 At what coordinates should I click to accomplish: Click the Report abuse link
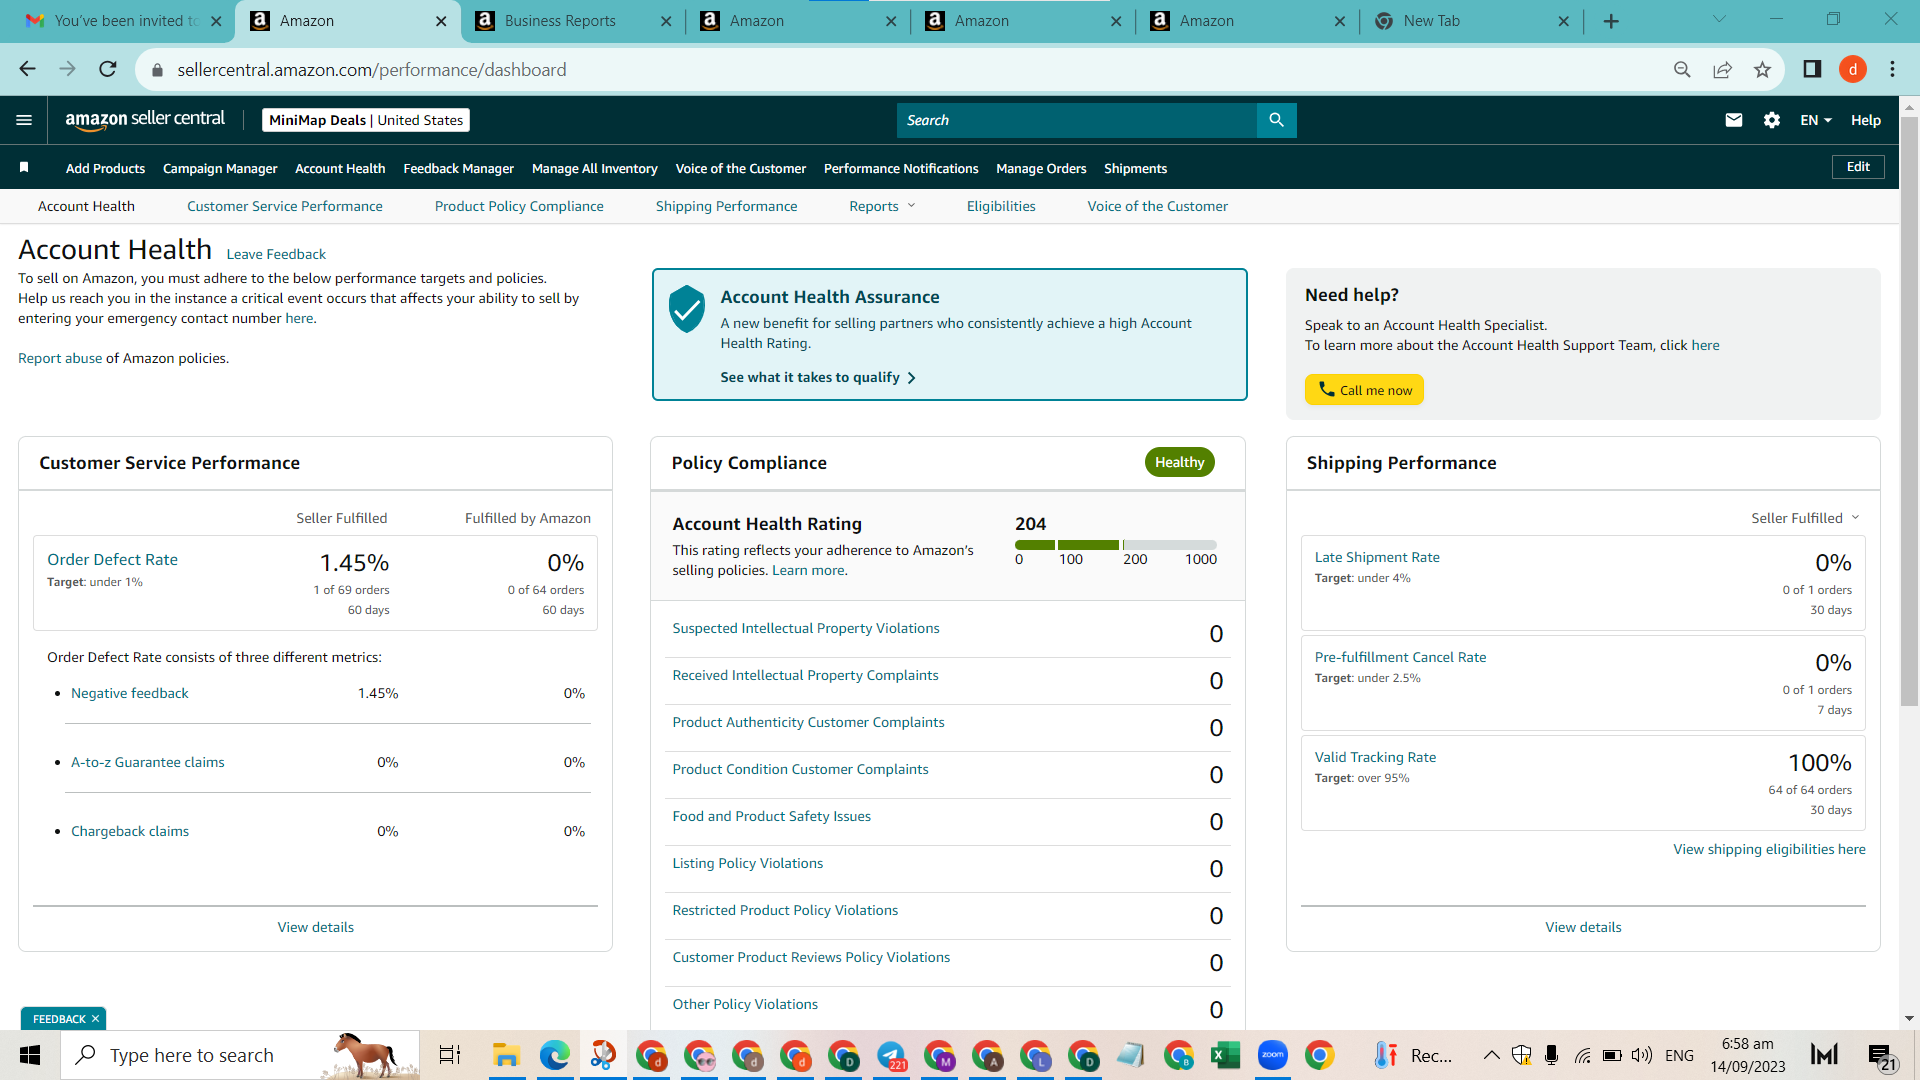[x=60, y=358]
